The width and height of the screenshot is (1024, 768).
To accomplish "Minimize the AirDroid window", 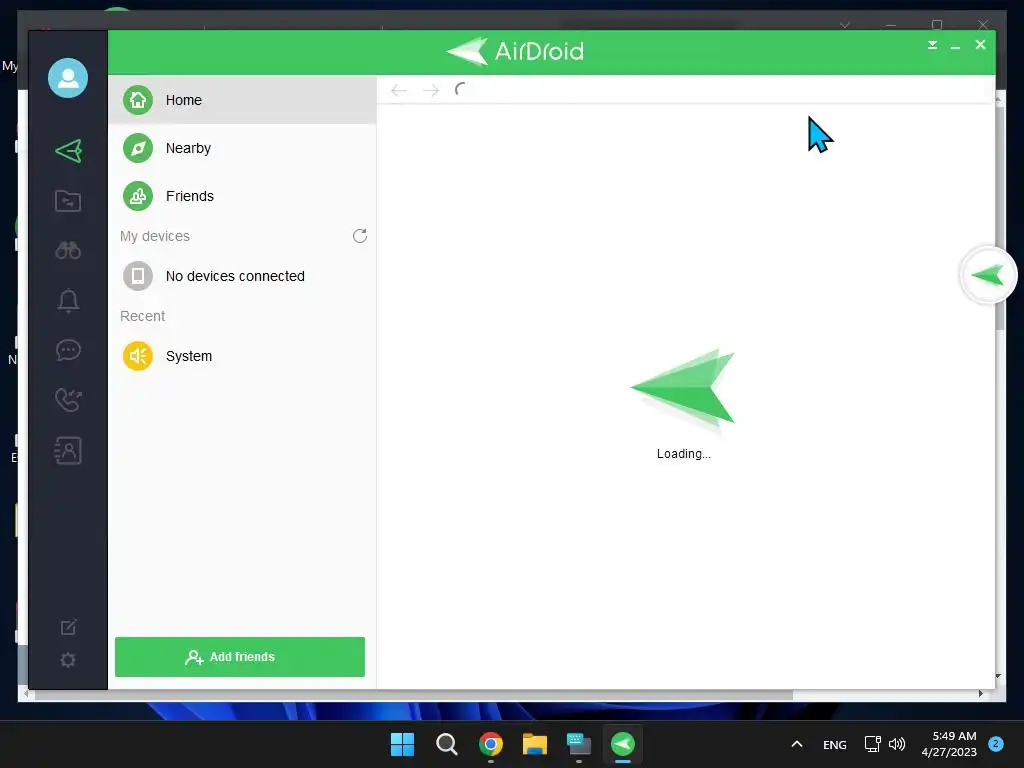I will coord(955,46).
